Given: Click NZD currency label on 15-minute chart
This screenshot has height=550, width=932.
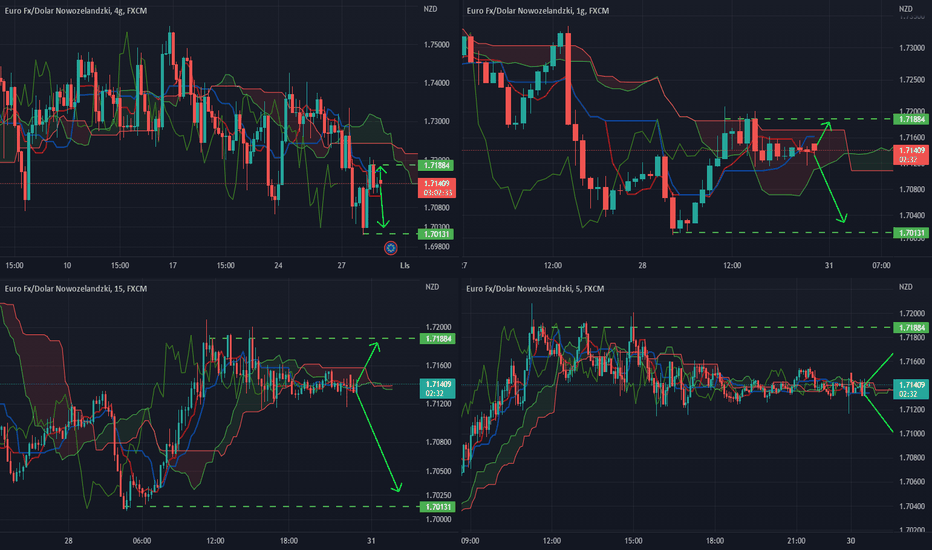Looking at the screenshot, I should coord(432,287).
